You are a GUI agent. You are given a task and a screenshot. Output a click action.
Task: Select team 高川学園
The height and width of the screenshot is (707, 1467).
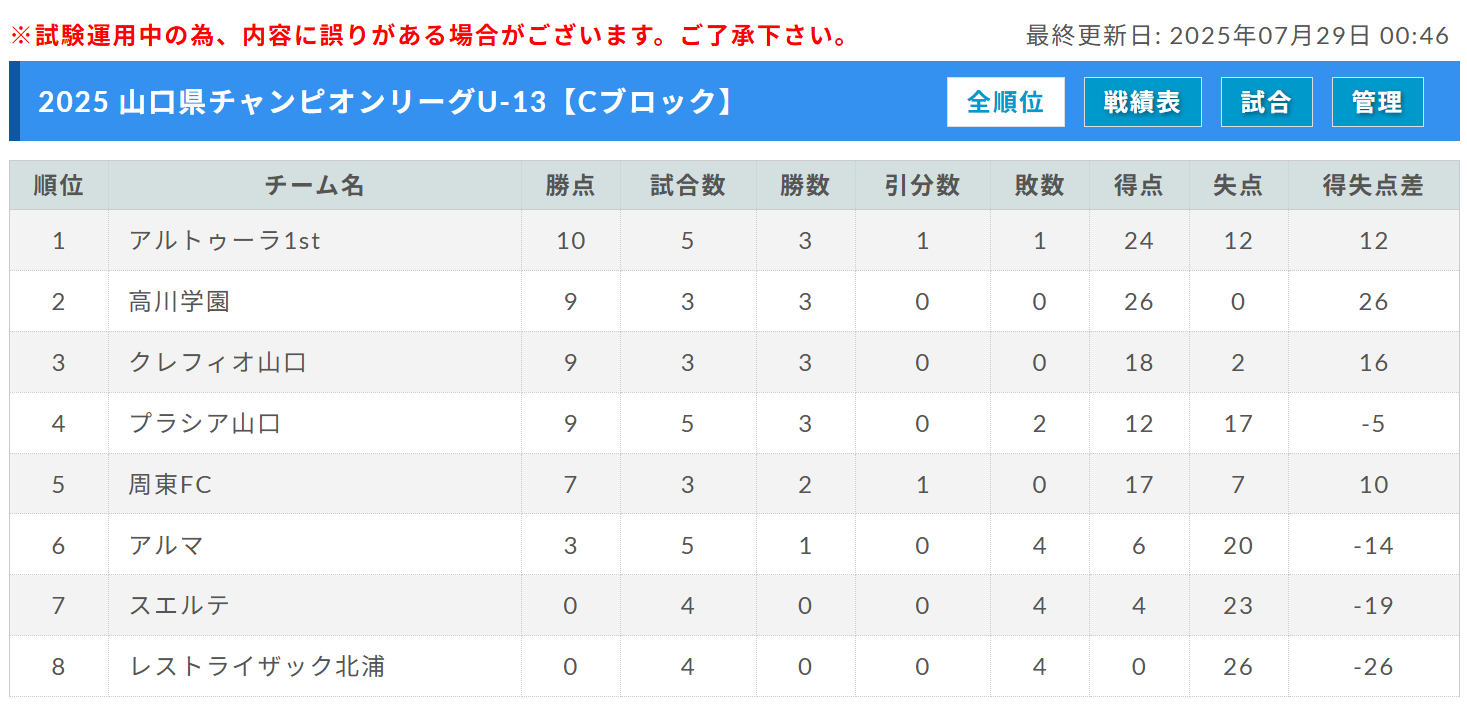click(x=179, y=301)
